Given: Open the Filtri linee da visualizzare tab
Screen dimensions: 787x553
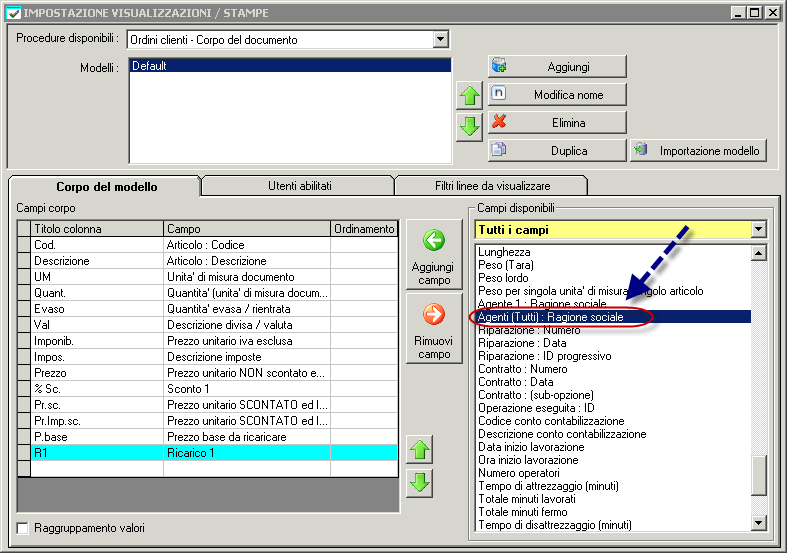Looking at the screenshot, I should 492,186.
